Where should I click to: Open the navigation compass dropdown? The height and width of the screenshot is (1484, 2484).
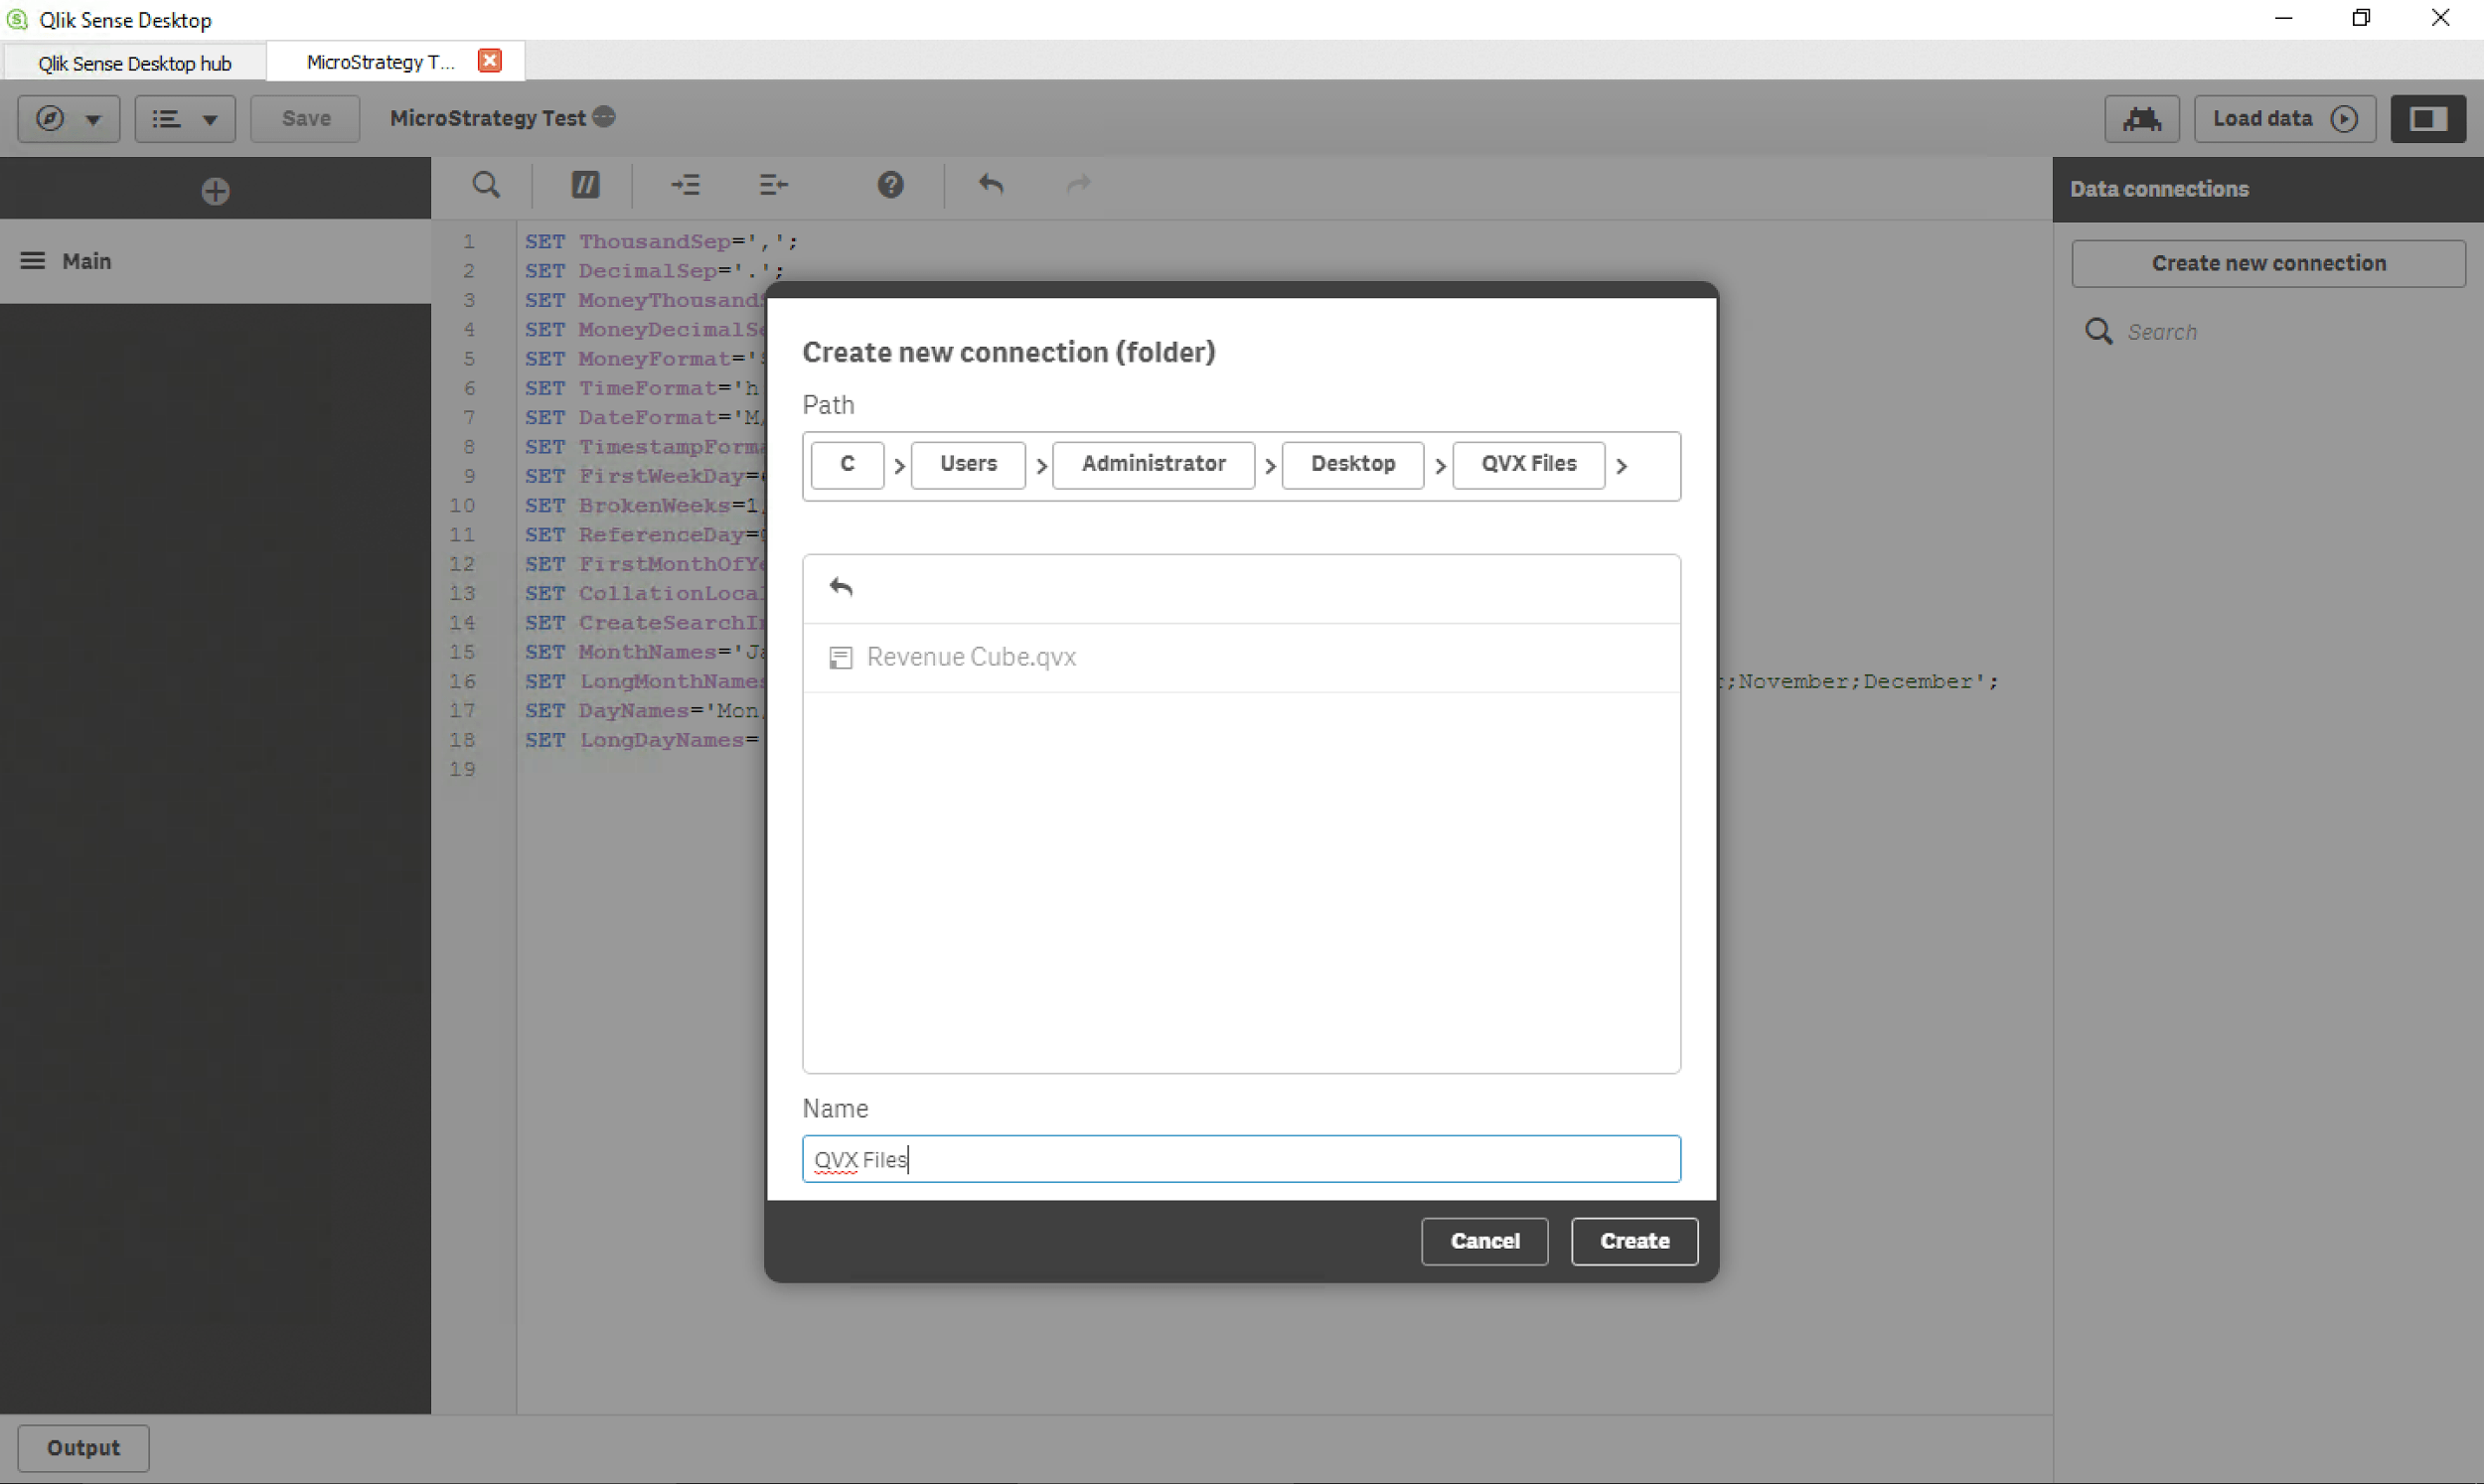[x=68, y=119]
